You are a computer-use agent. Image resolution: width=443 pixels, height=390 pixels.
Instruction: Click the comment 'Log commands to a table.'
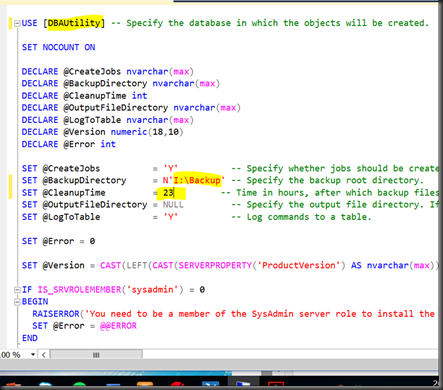click(301, 217)
